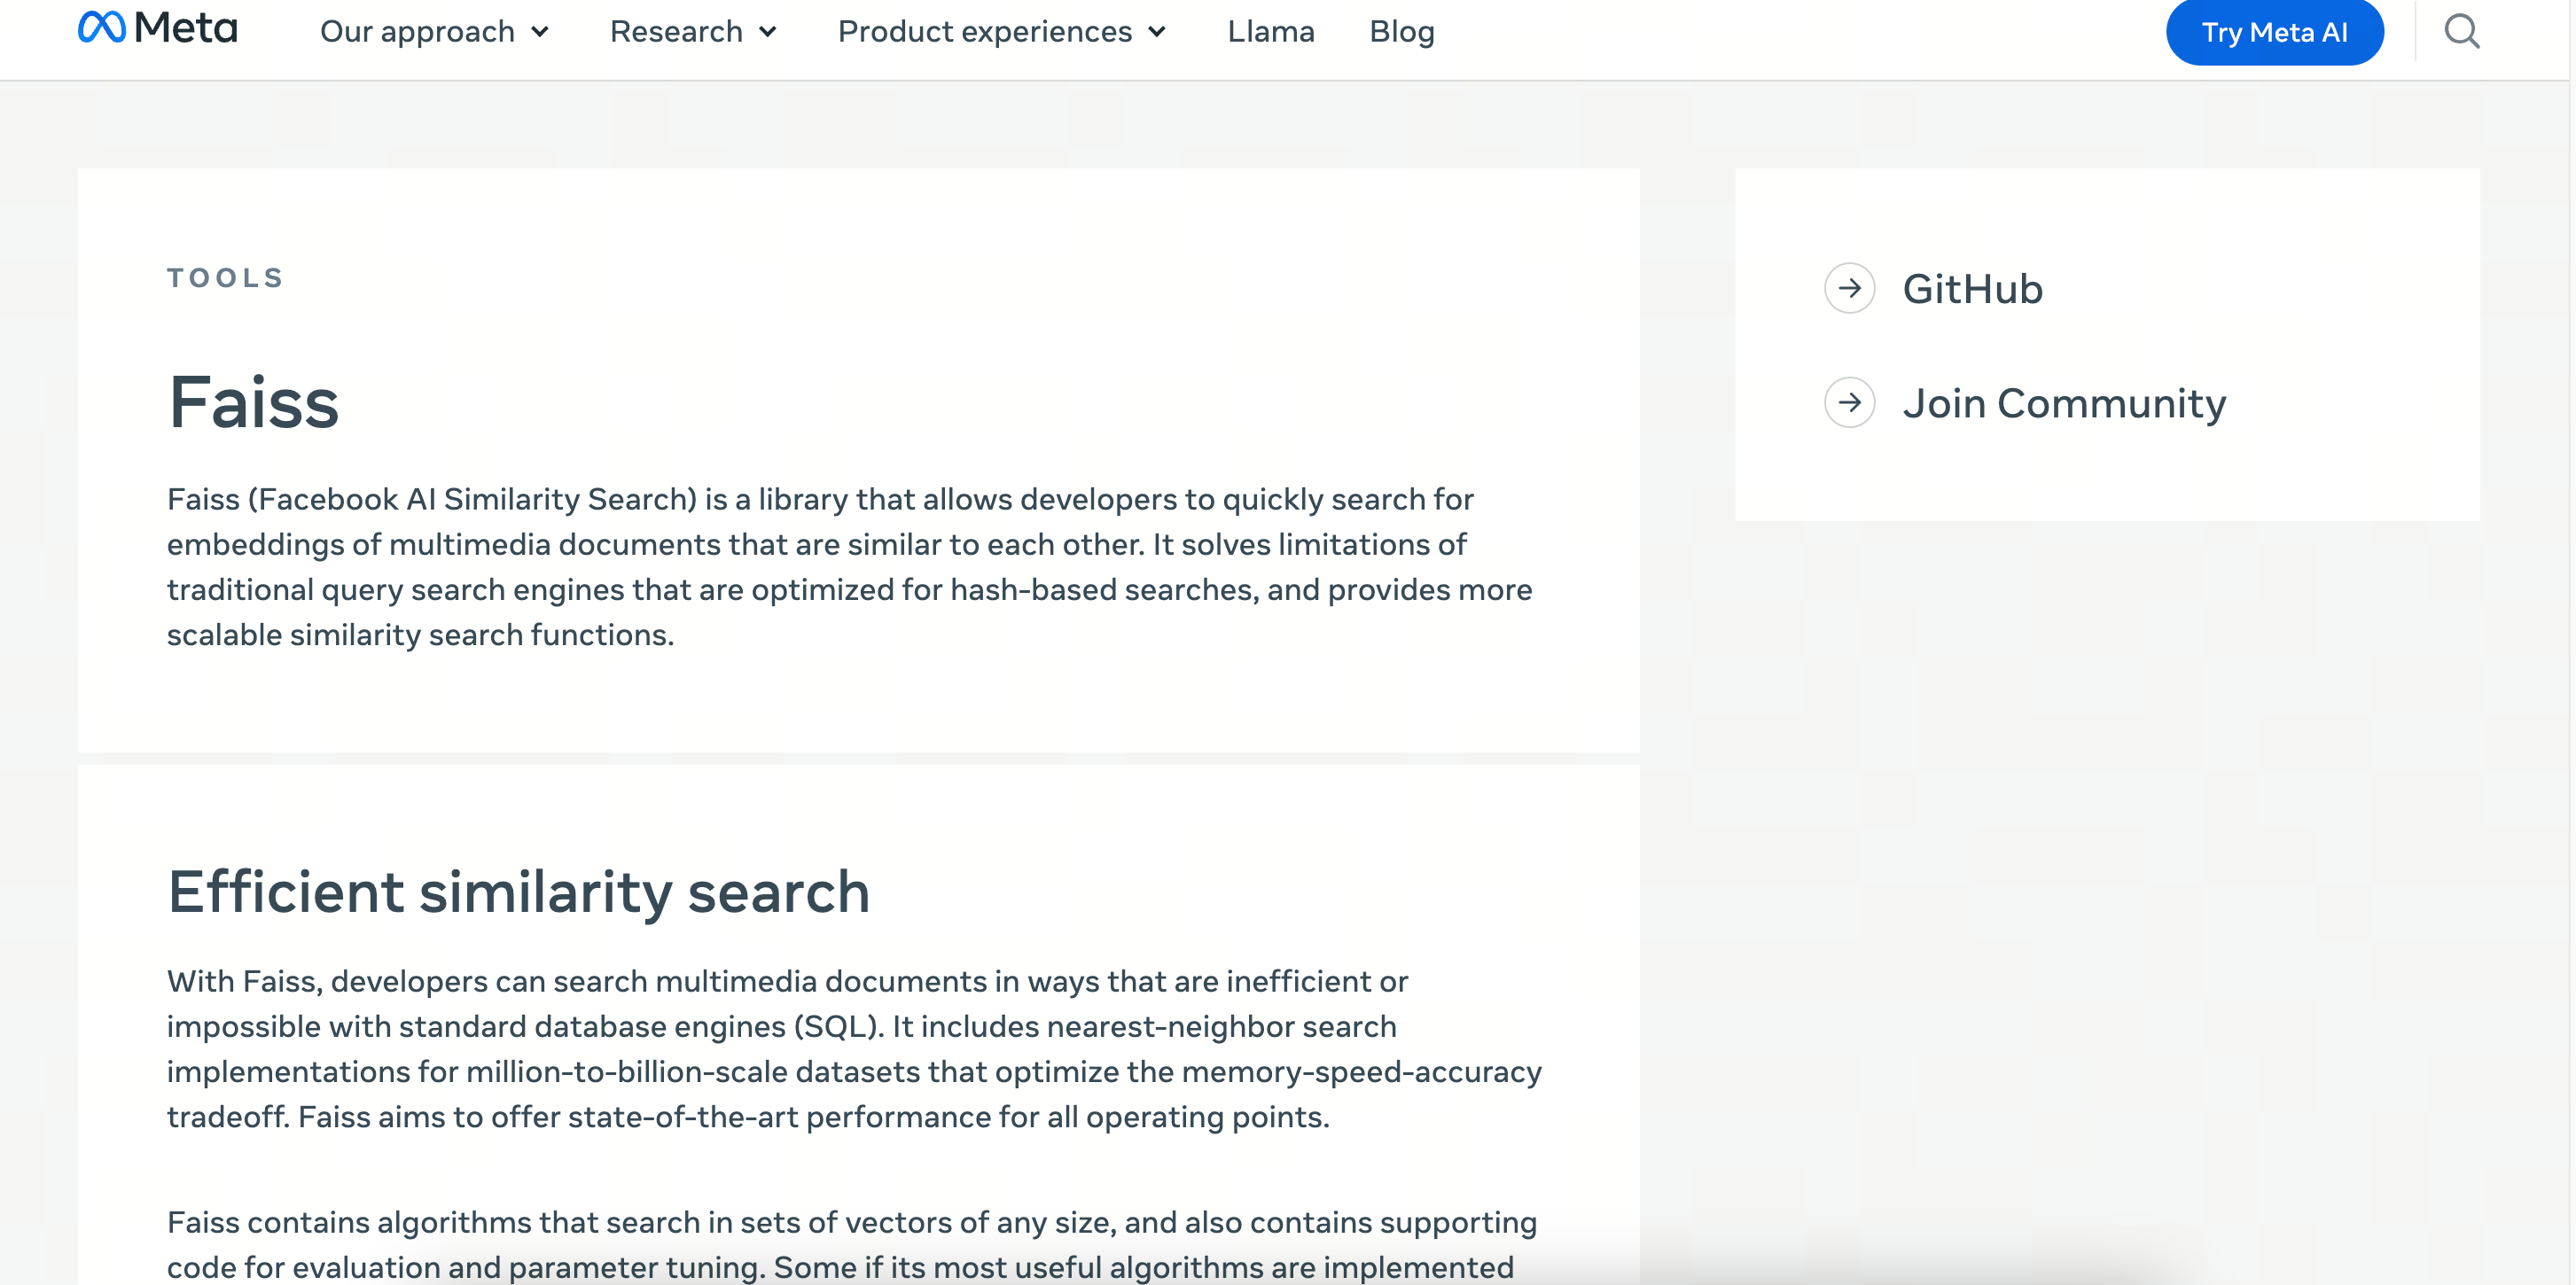Click the Meta infinity logo icon
The image size is (2576, 1285).
pyautogui.click(x=101, y=27)
